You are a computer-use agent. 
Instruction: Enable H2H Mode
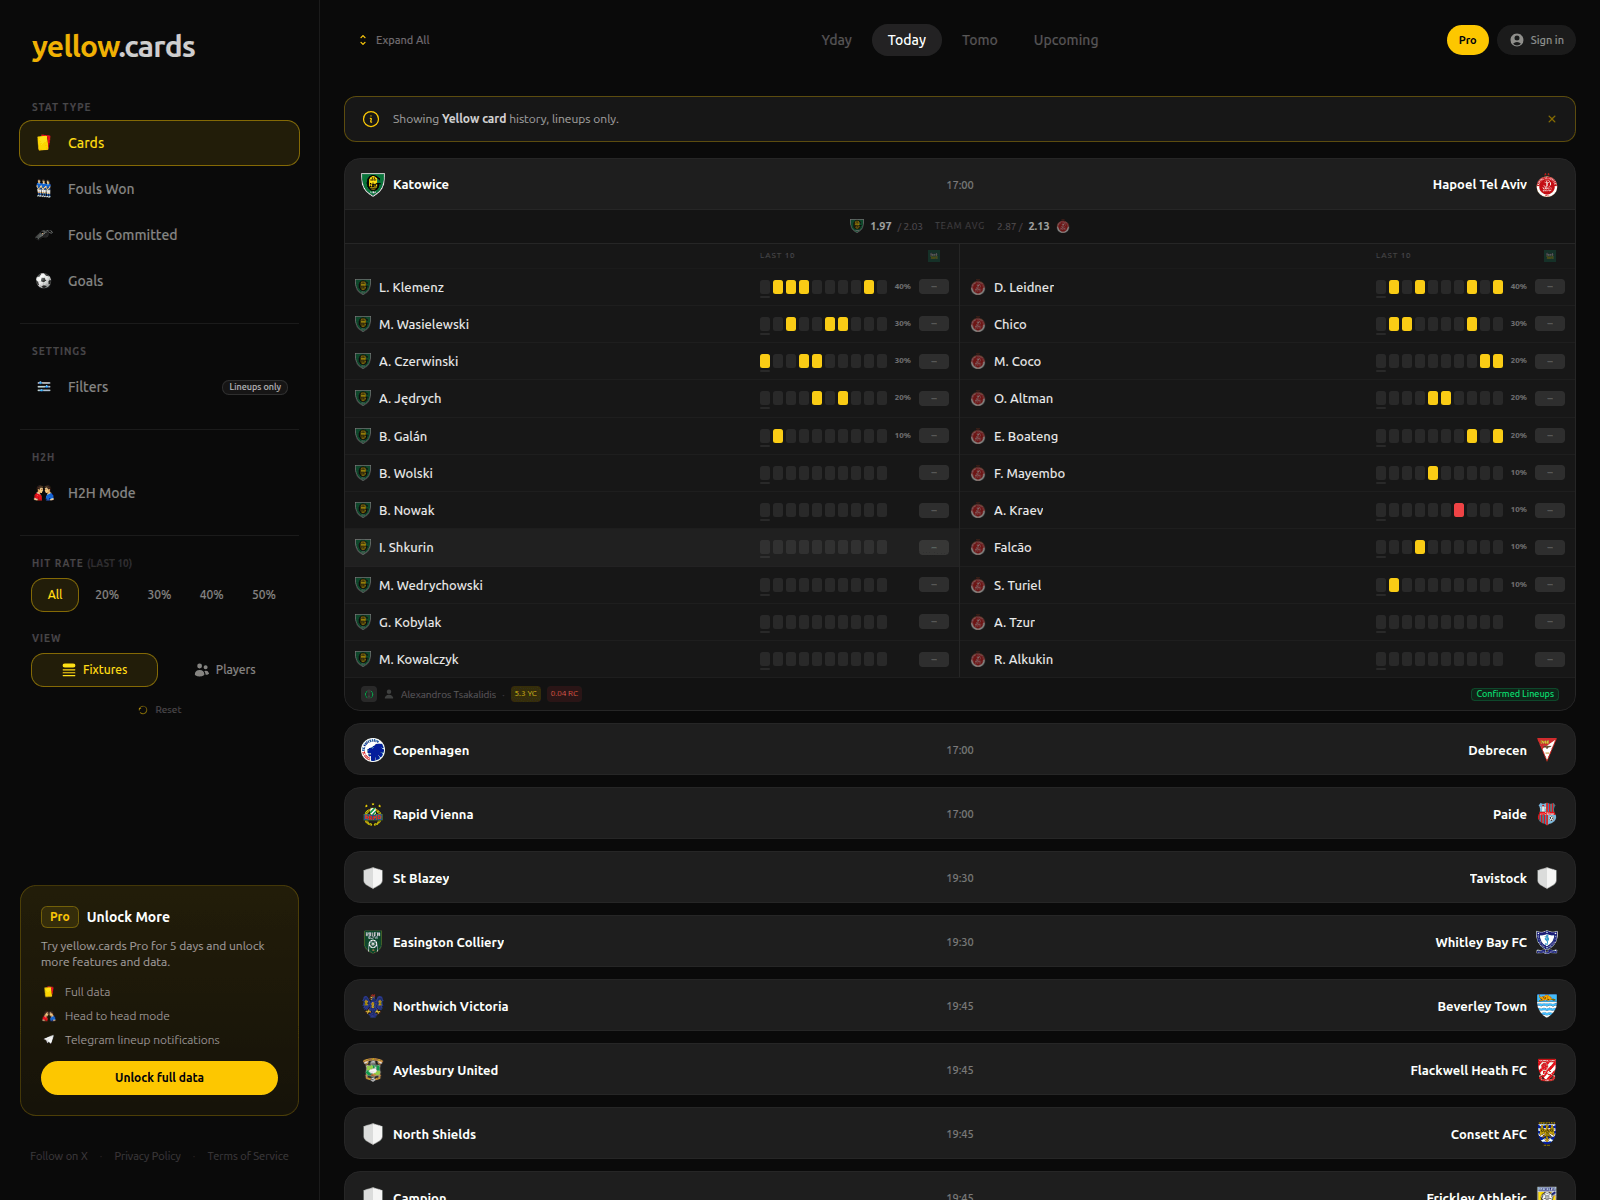pyautogui.click(x=159, y=493)
